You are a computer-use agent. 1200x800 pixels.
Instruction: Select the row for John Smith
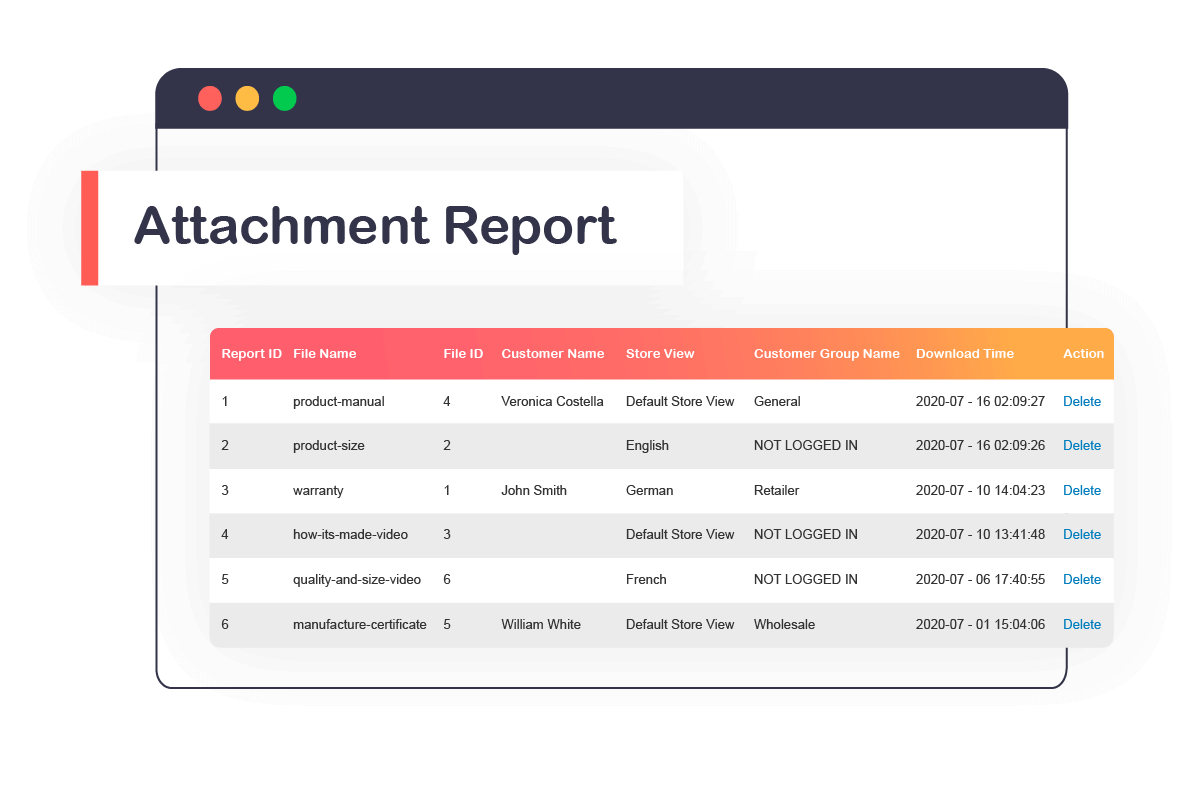point(600,490)
